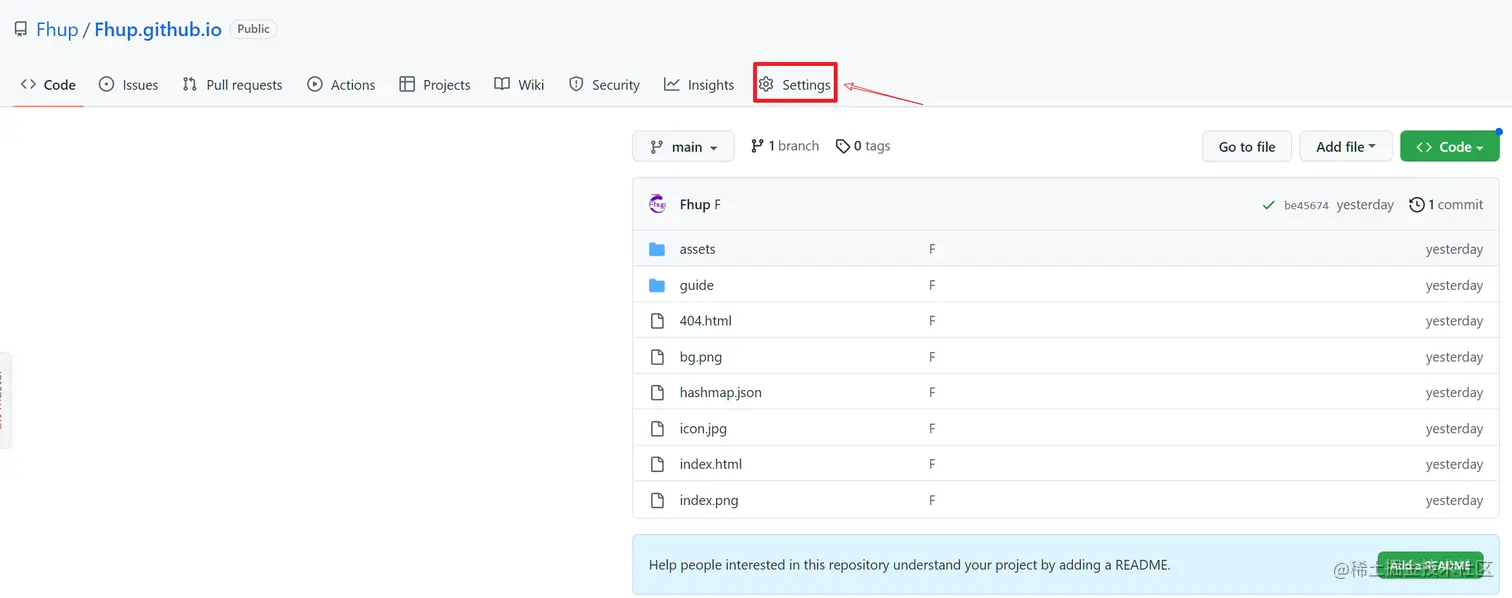Open the Issues tab
Image resolution: width=1512 pixels, height=598 pixels.
129,85
